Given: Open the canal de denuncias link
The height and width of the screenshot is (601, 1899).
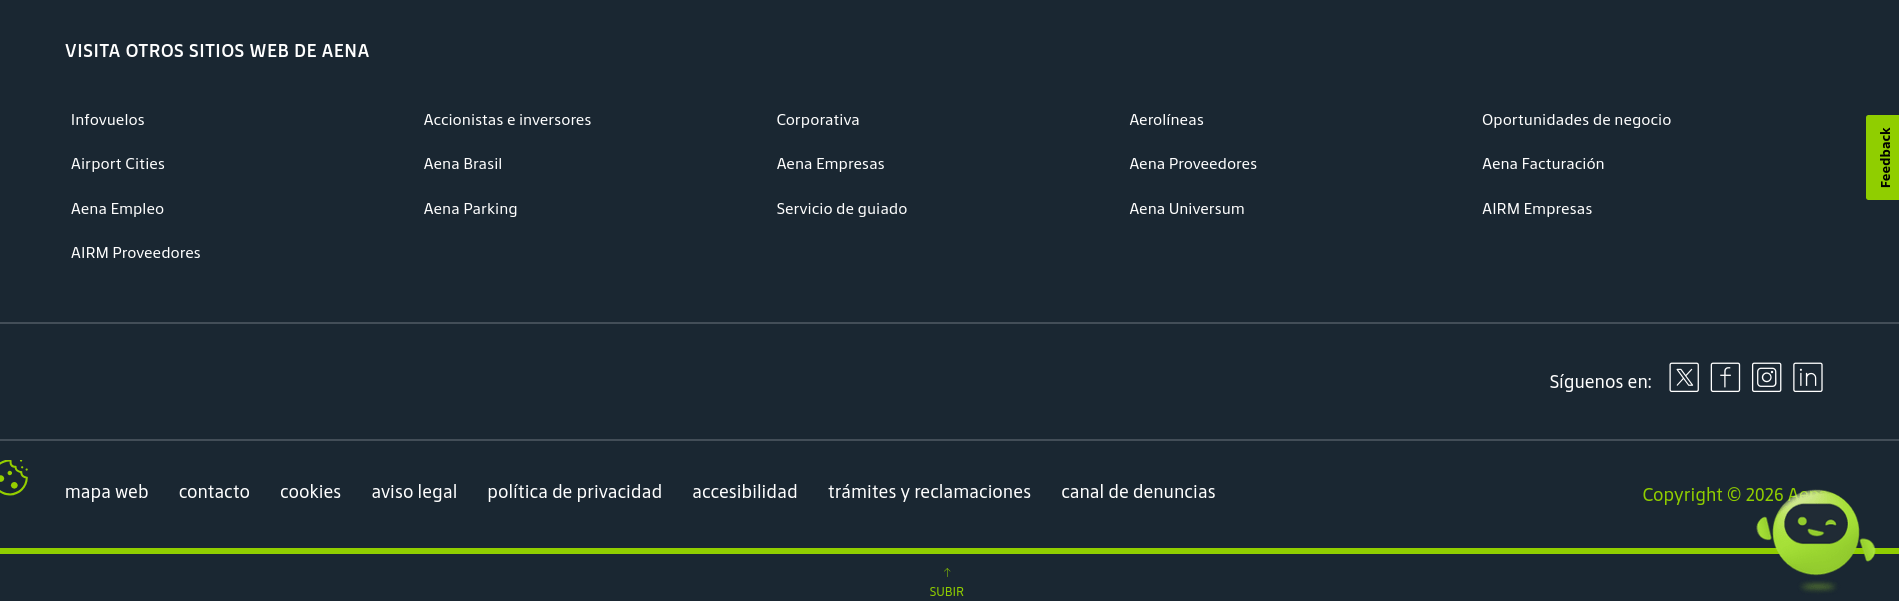Looking at the screenshot, I should pyautogui.click(x=1138, y=492).
